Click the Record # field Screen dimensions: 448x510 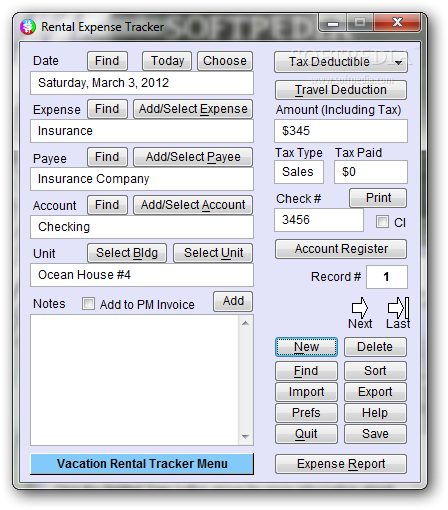pos(387,277)
